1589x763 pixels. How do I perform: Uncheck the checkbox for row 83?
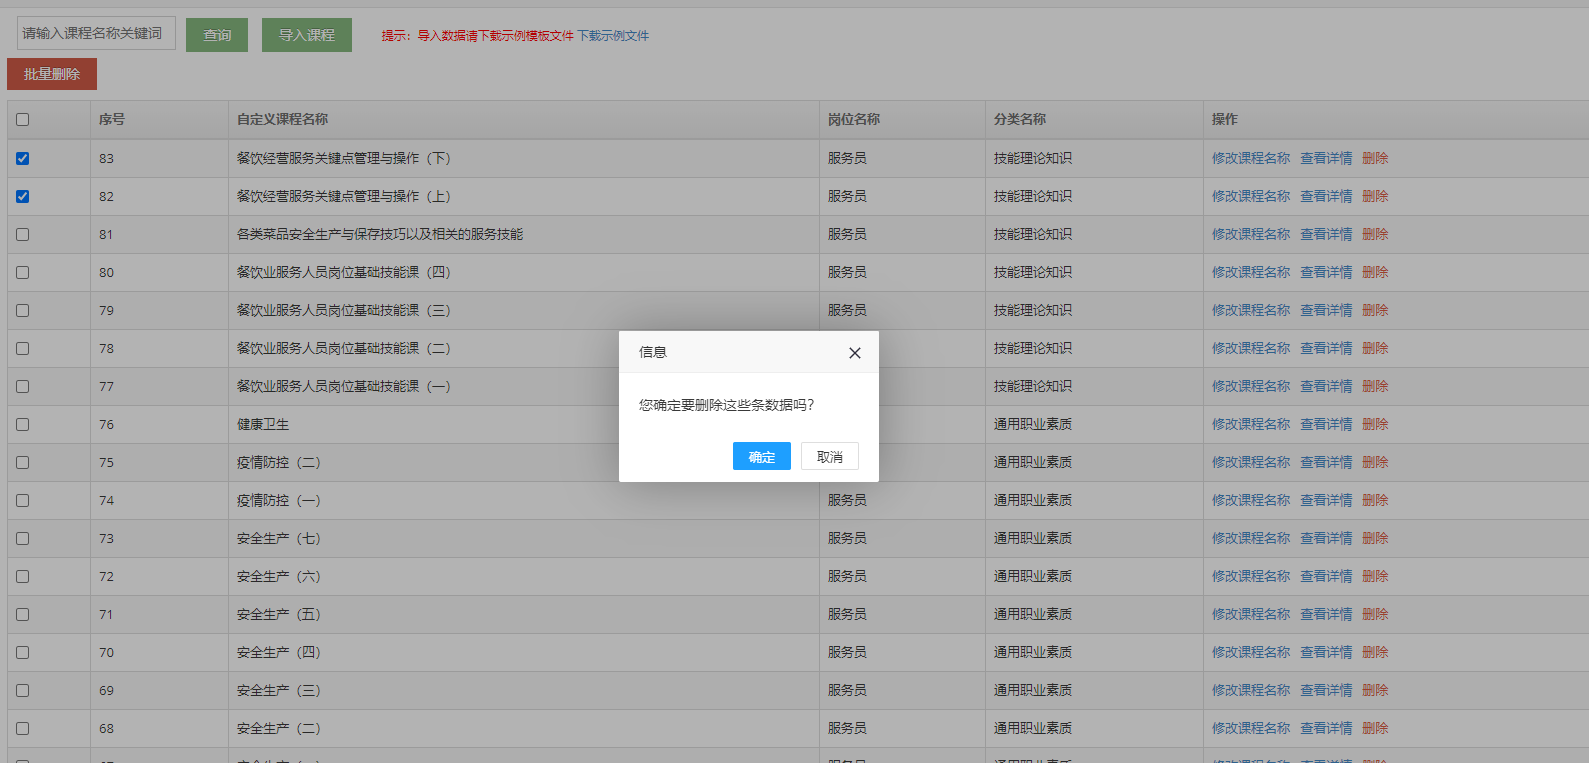23,158
